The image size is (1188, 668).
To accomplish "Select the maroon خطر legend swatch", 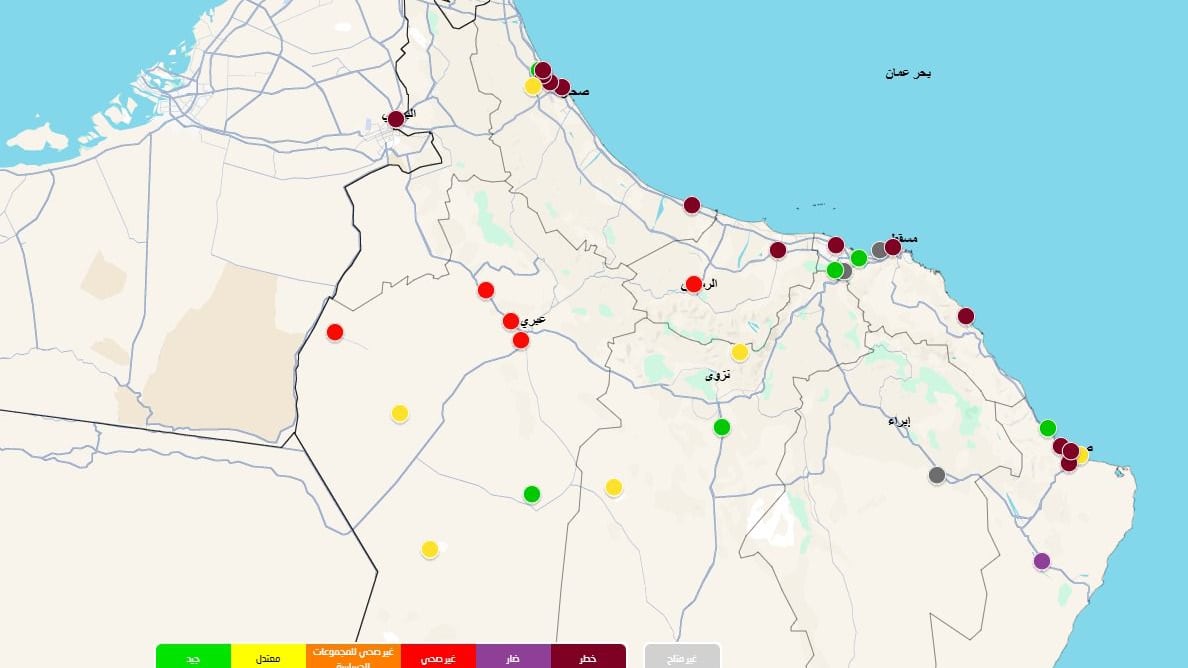I will pos(588,657).
